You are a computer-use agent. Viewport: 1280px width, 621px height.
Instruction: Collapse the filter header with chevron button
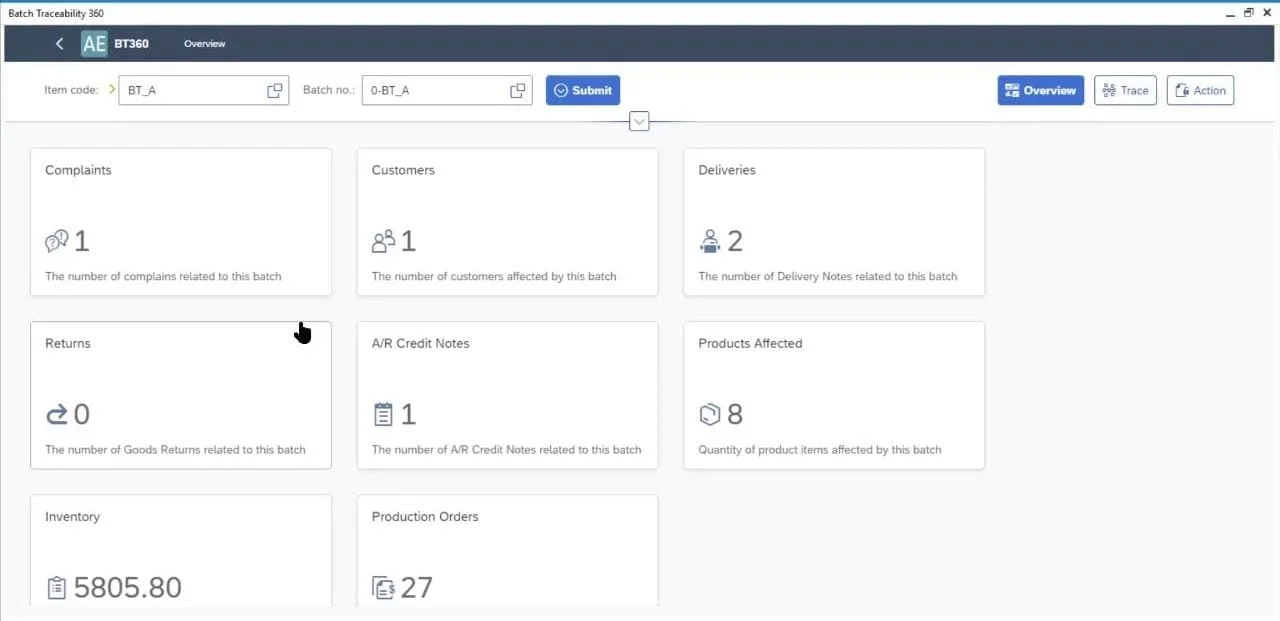coord(640,121)
